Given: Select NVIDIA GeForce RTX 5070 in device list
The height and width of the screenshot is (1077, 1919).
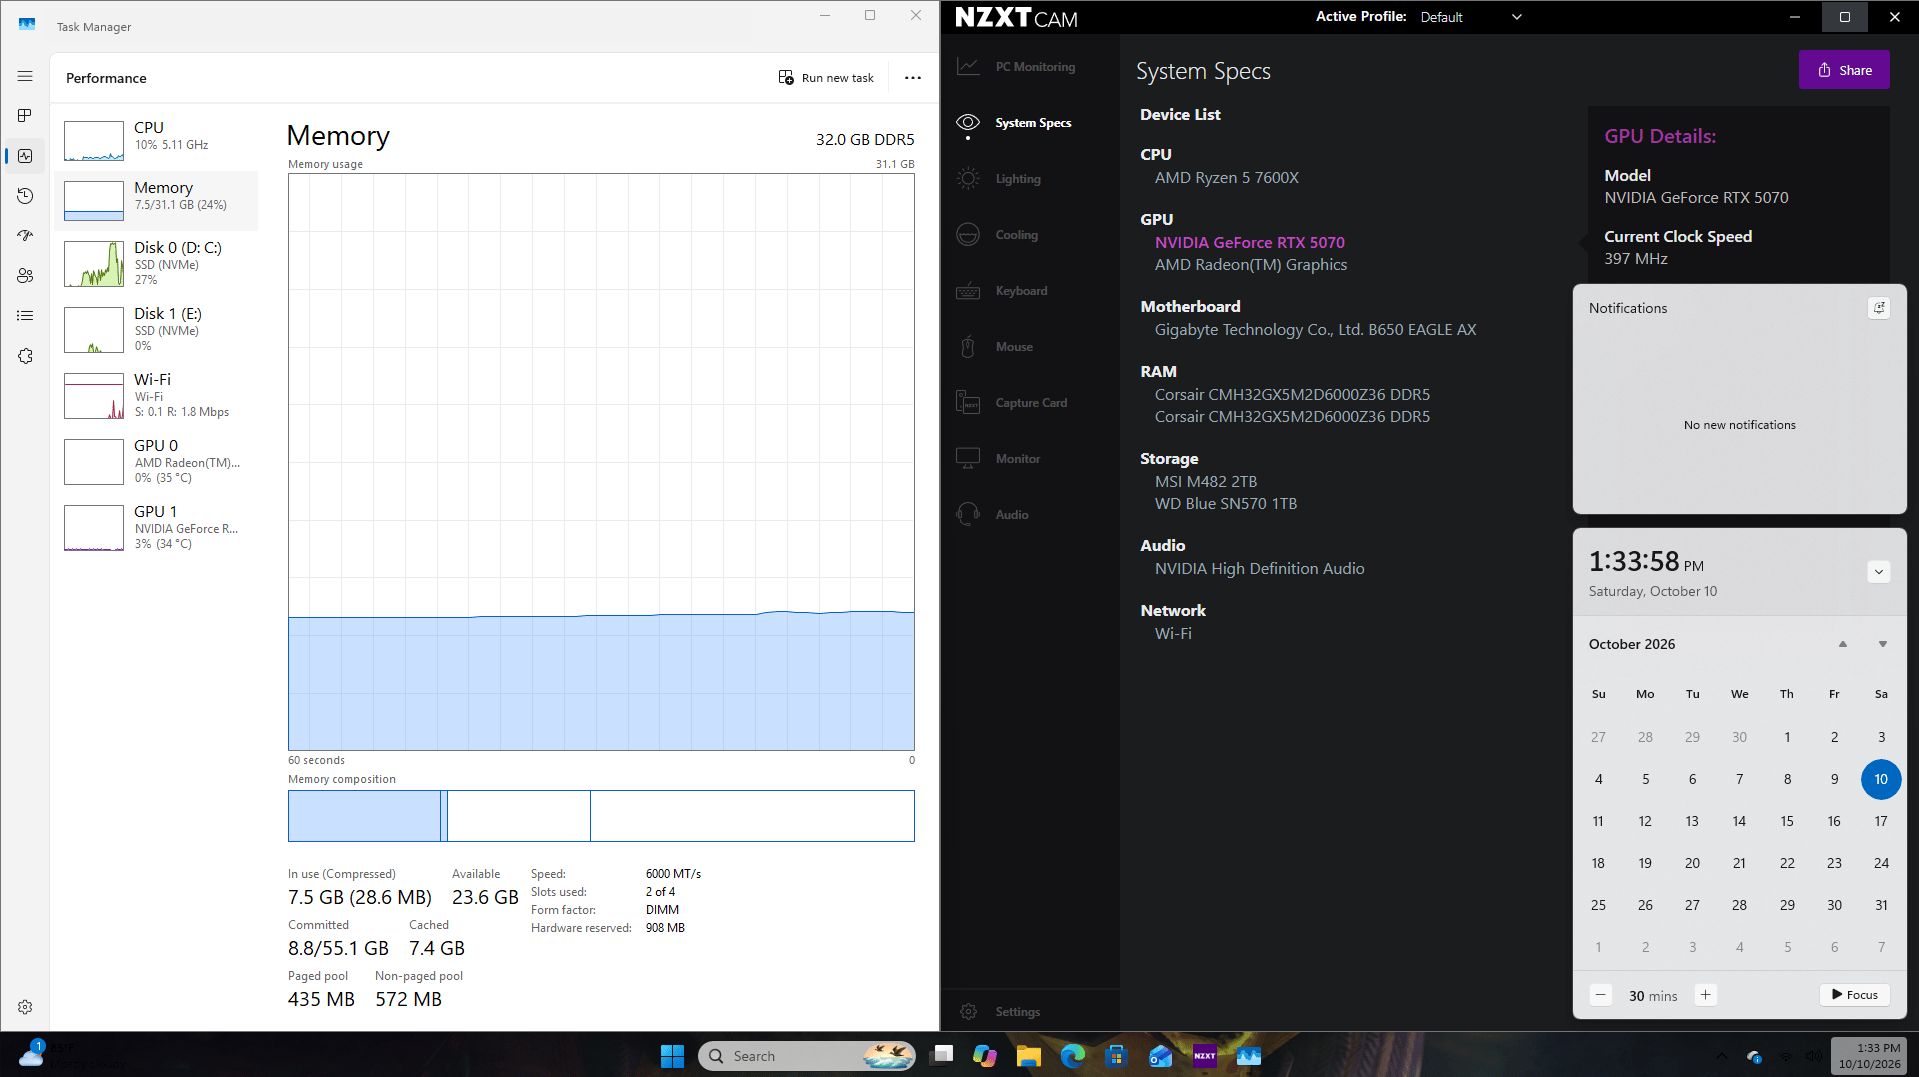Looking at the screenshot, I should pos(1249,242).
